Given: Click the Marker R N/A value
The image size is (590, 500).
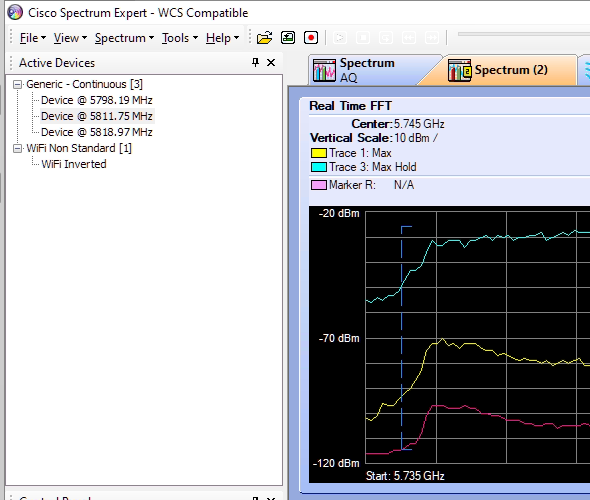Looking at the screenshot, I should 404,185.
